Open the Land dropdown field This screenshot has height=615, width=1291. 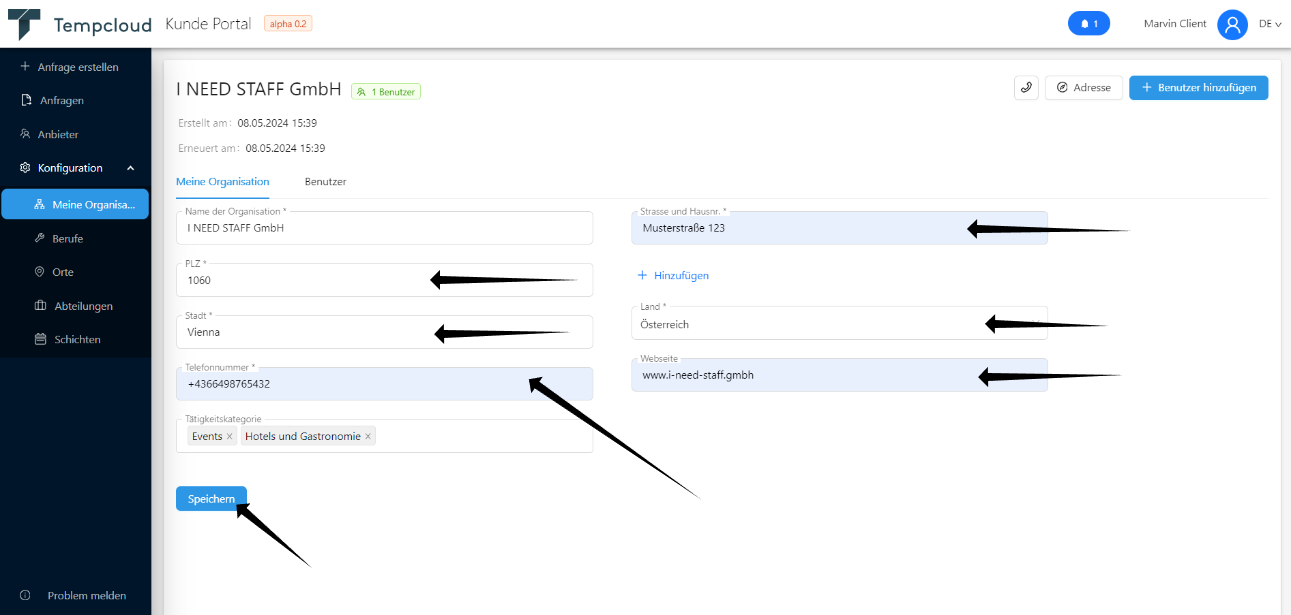click(839, 324)
